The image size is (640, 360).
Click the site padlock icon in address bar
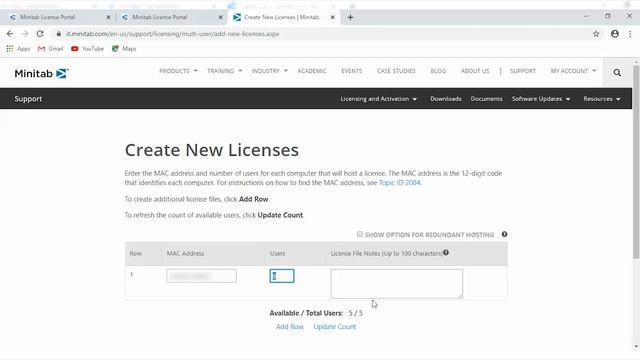coord(58,34)
